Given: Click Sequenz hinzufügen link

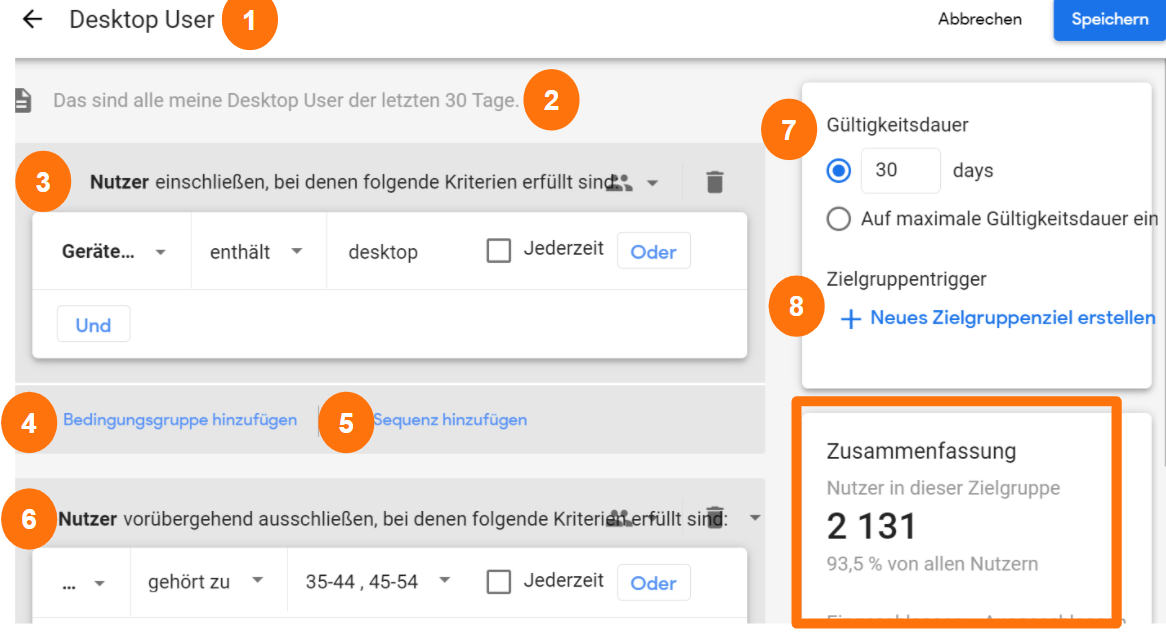Looking at the screenshot, I should (449, 419).
